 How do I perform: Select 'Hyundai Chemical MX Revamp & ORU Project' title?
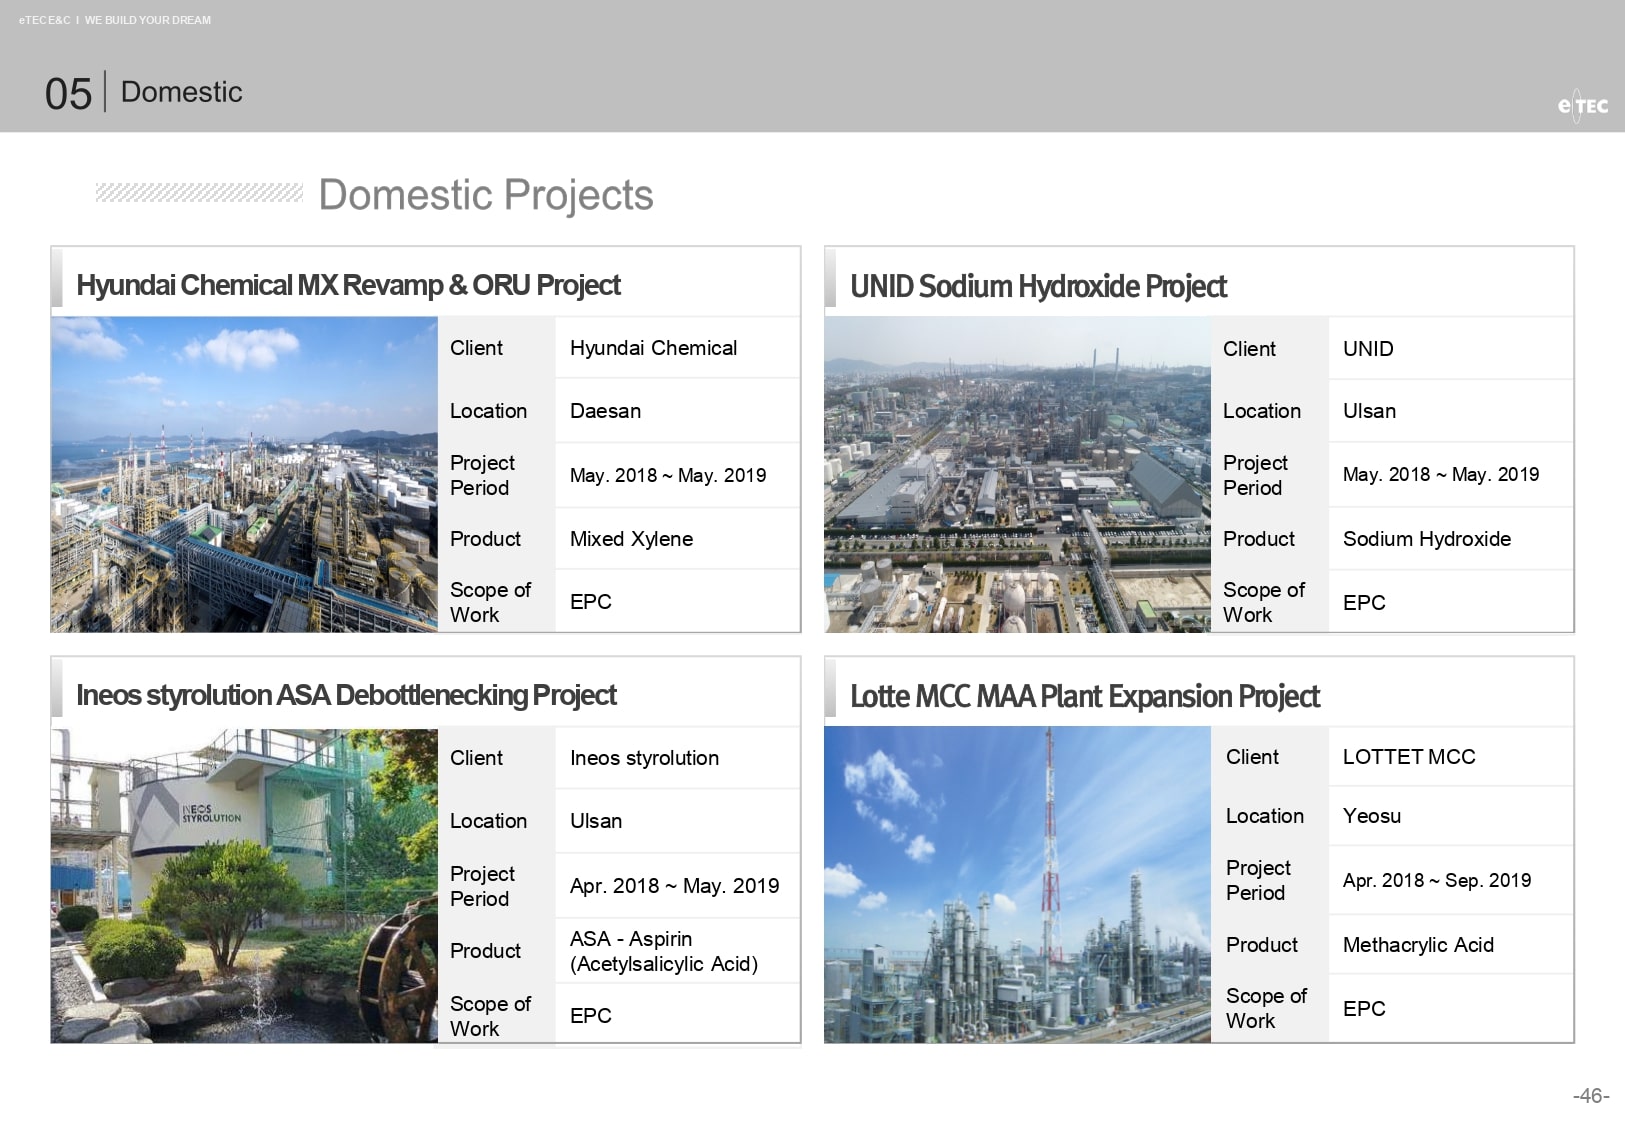pos(348,285)
